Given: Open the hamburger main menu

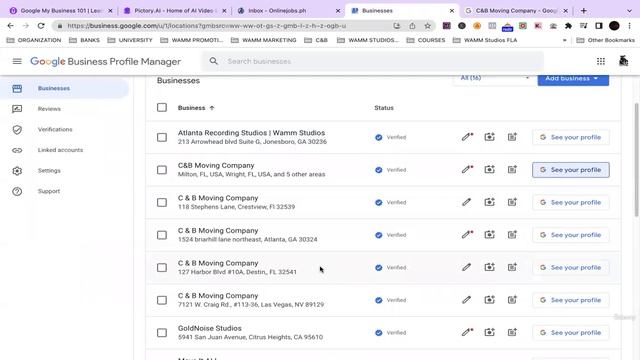Looking at the screenshot, I should pyautogui.click(x=17, y=61).
